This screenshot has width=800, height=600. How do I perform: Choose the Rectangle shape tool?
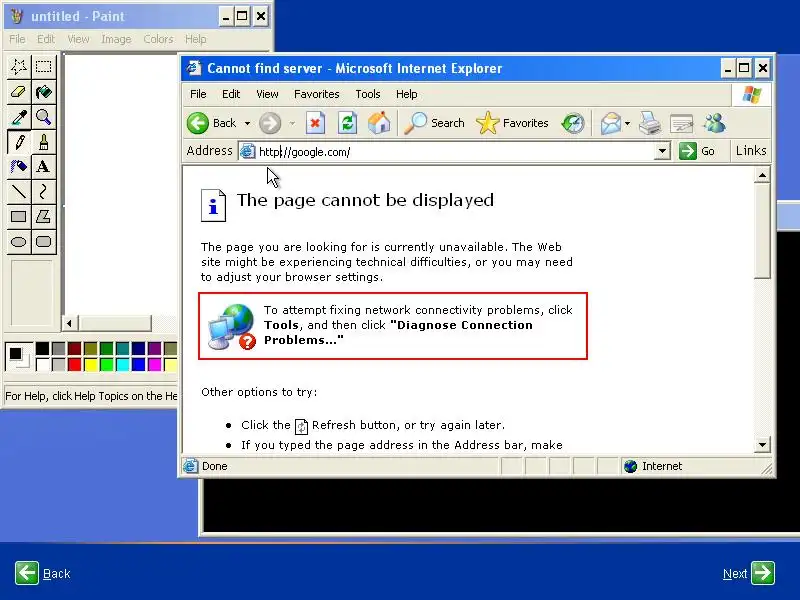click(19, 216)
